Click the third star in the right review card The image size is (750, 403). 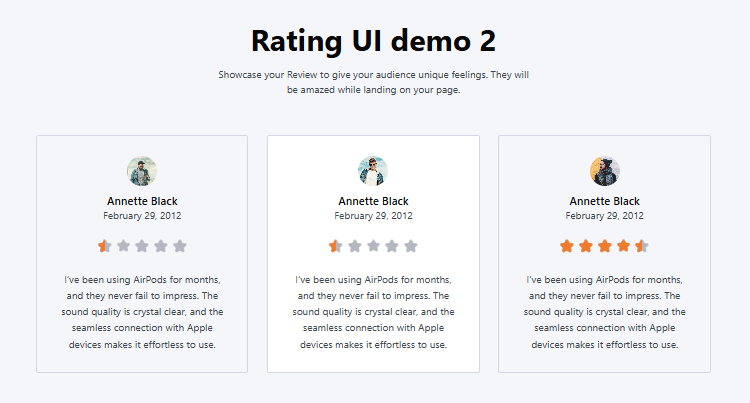click(x=604, y=246)
